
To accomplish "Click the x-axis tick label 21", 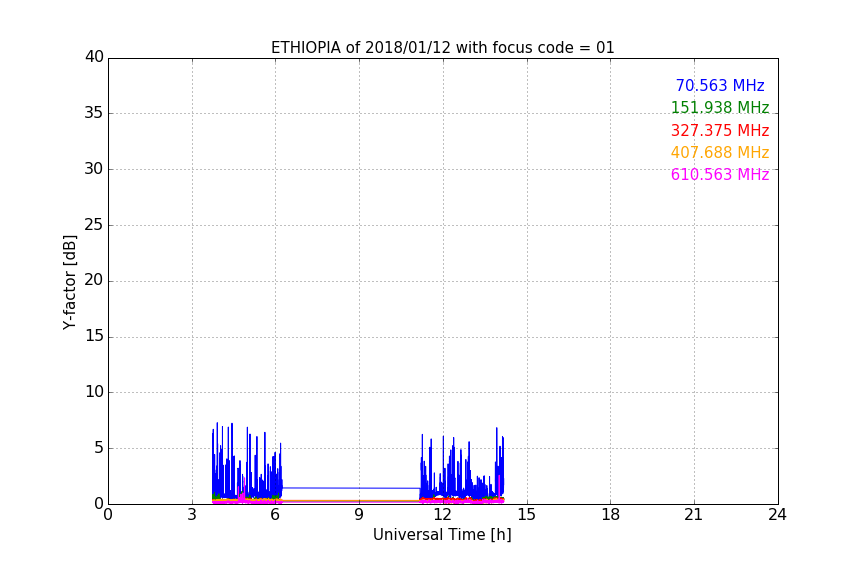I will point(694,515).
